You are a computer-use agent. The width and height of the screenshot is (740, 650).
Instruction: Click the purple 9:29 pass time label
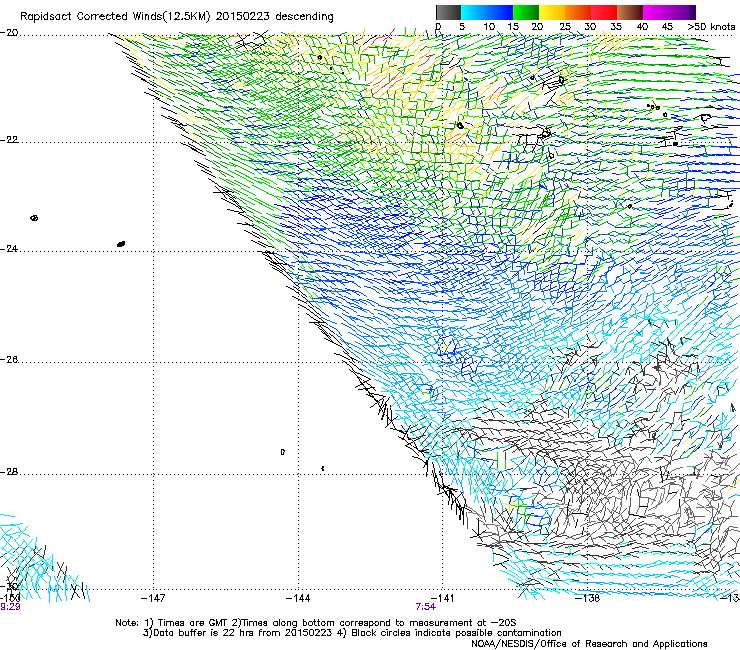(10, 607)
